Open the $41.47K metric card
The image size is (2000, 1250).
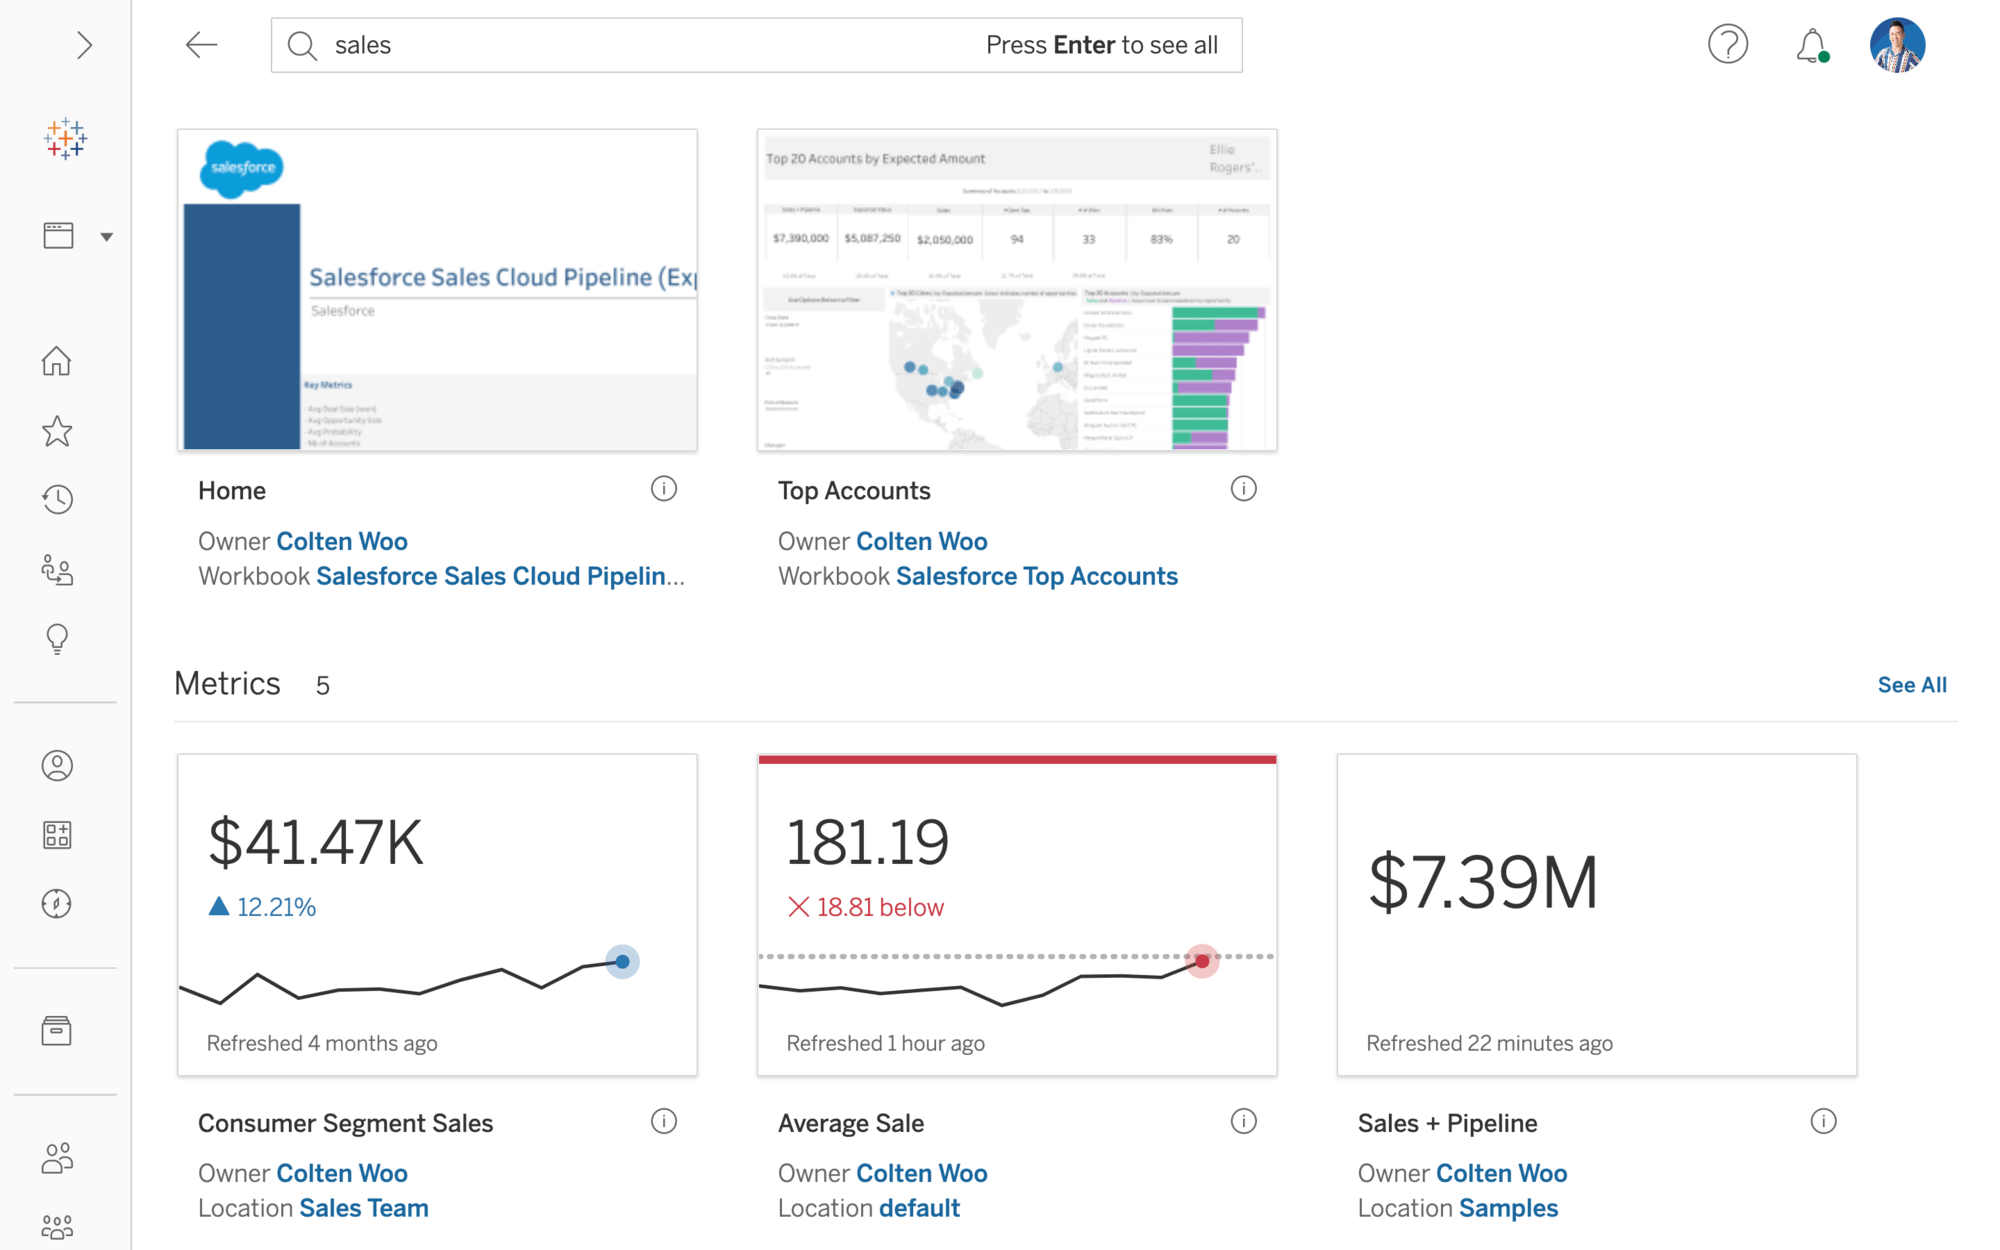tap(437, 915)
